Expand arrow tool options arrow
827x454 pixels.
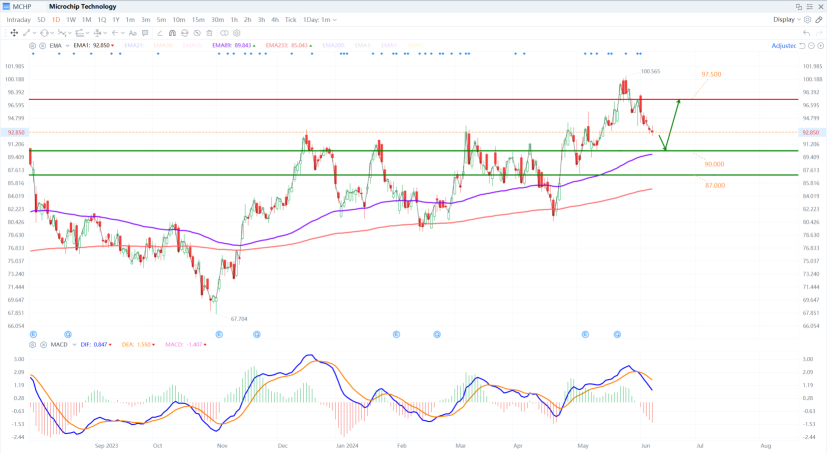tap(123, 33)
